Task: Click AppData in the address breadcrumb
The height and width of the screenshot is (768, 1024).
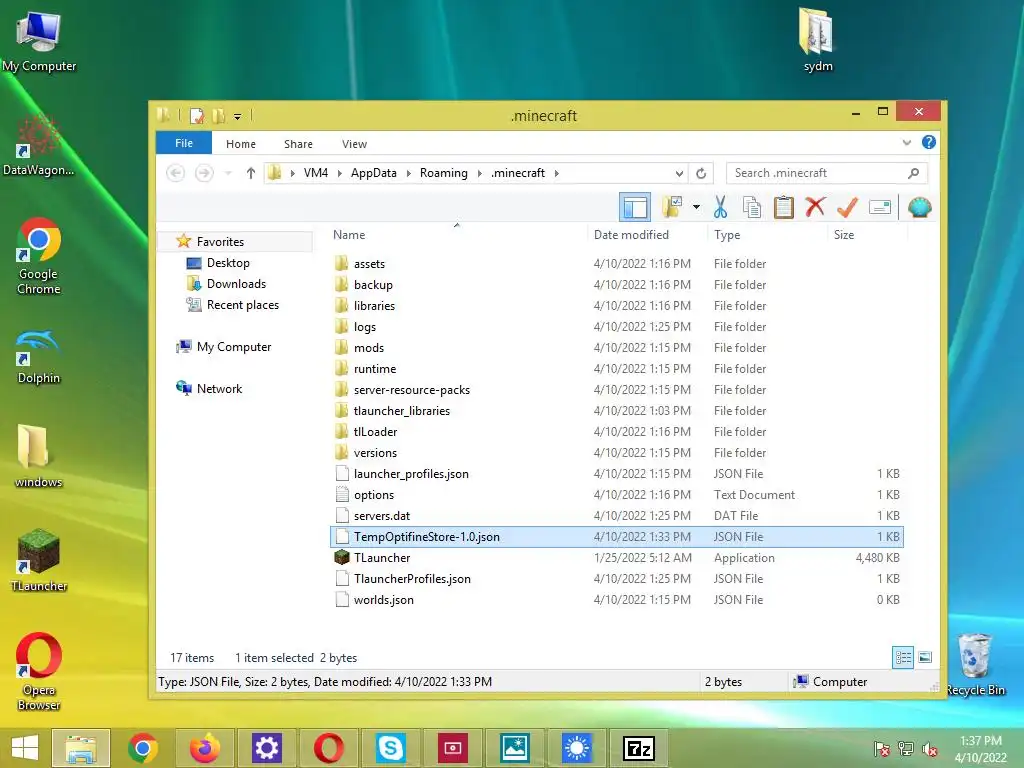Action: tap(374, 173)
